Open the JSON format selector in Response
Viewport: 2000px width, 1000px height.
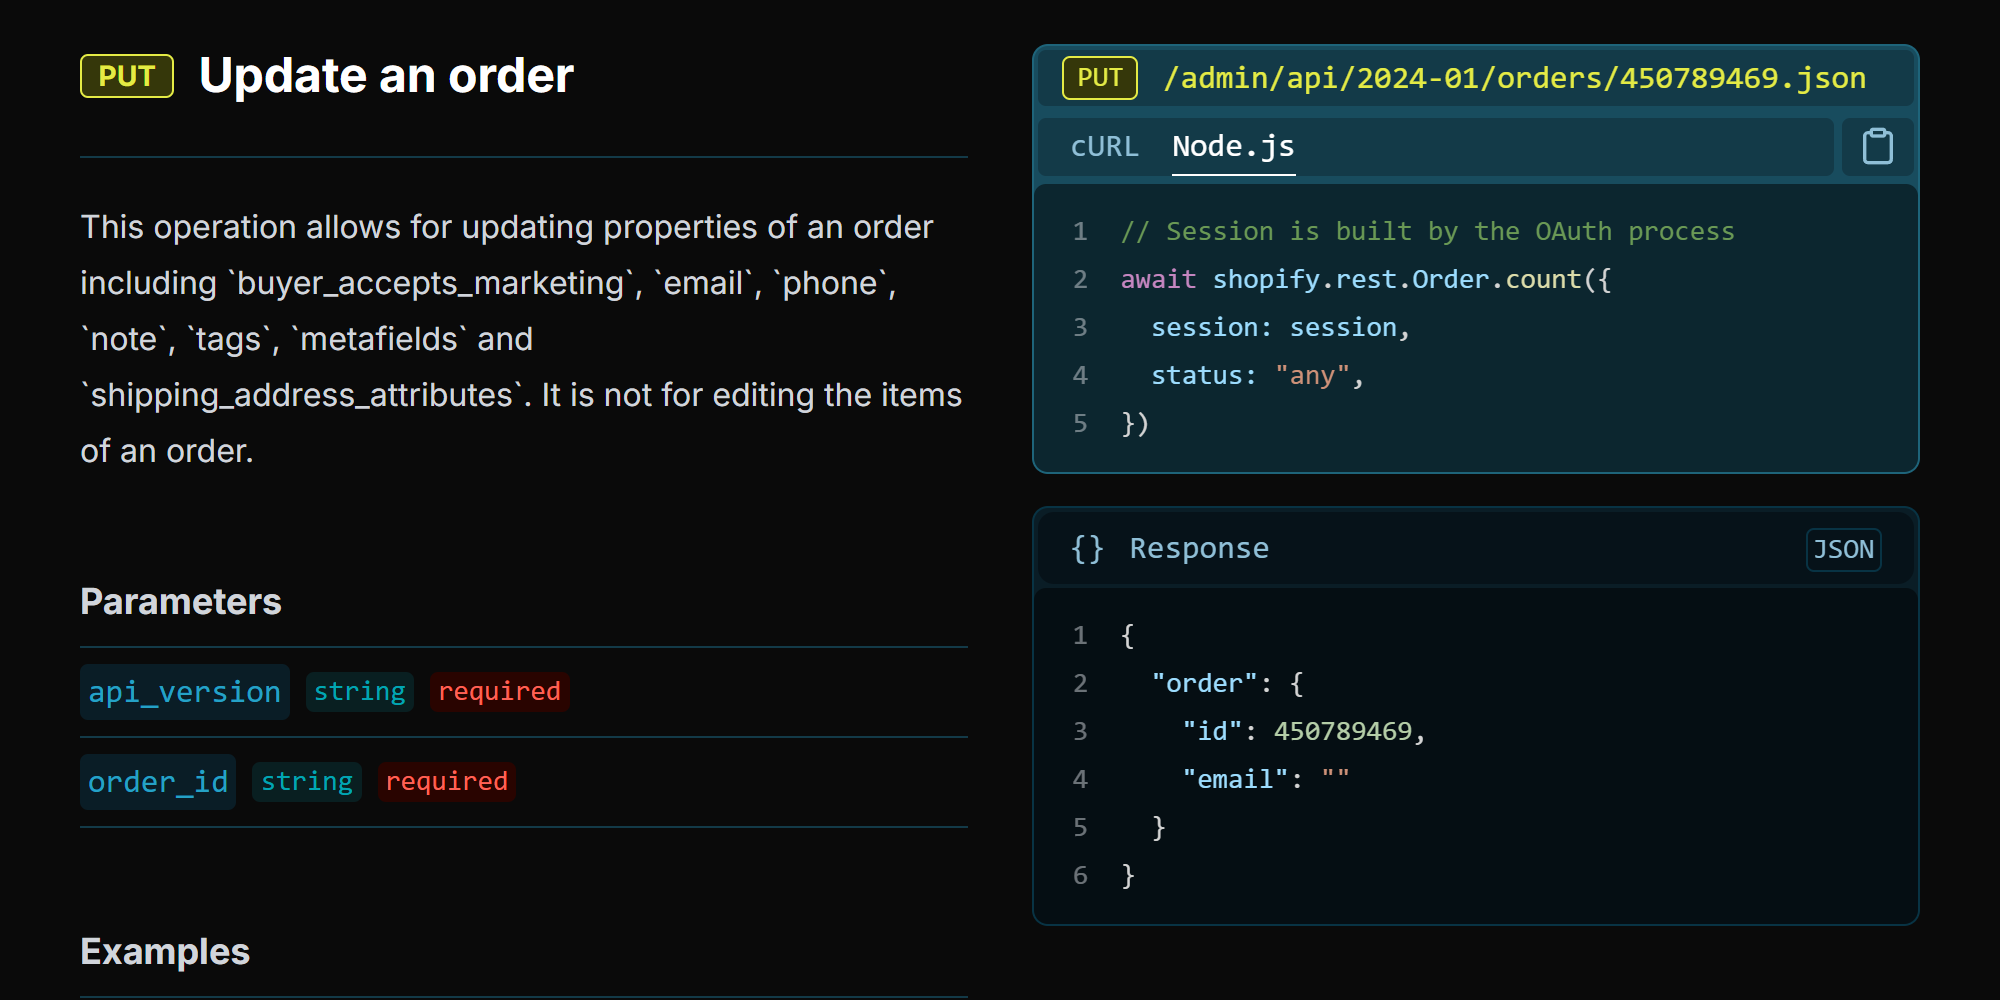point(1842,550)
